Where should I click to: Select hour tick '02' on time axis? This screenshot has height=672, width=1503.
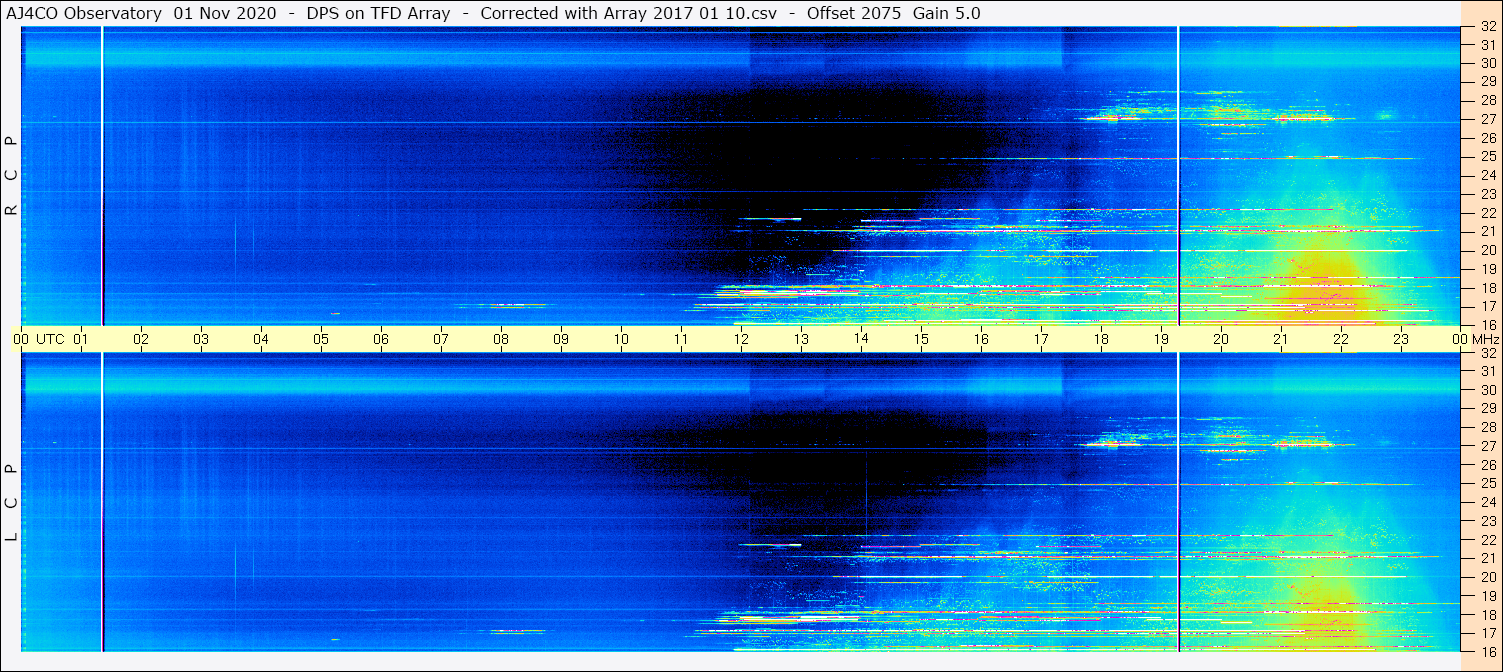142,339
